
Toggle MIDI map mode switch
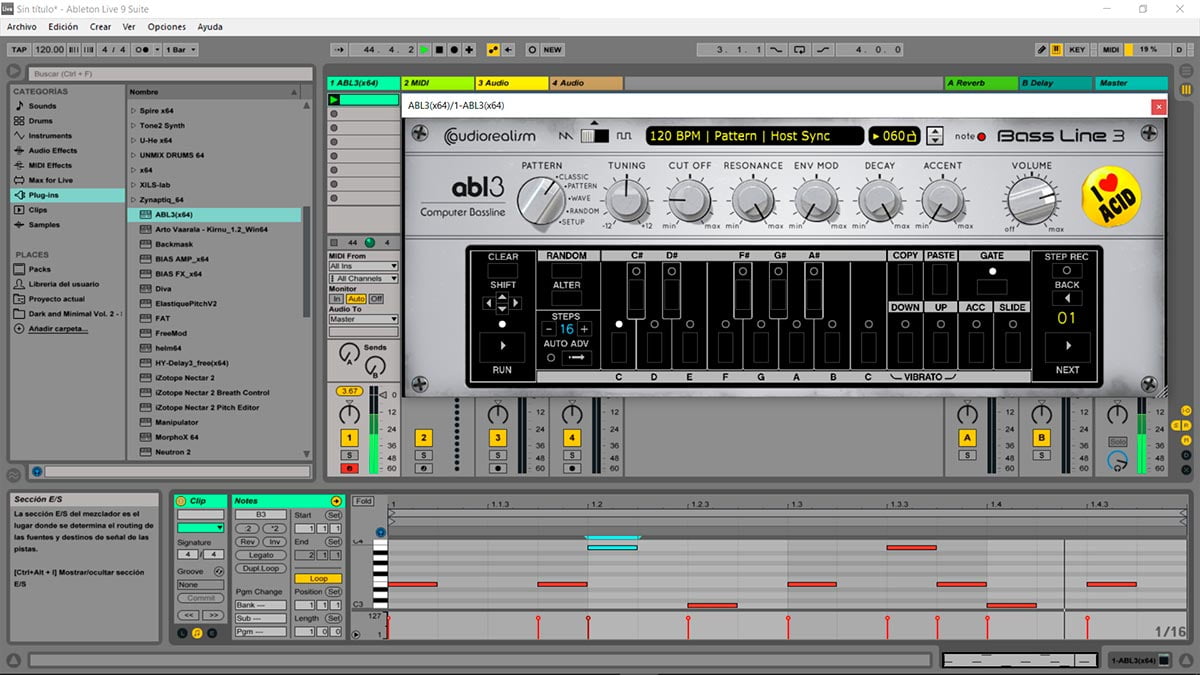(x=1110, y=49)
